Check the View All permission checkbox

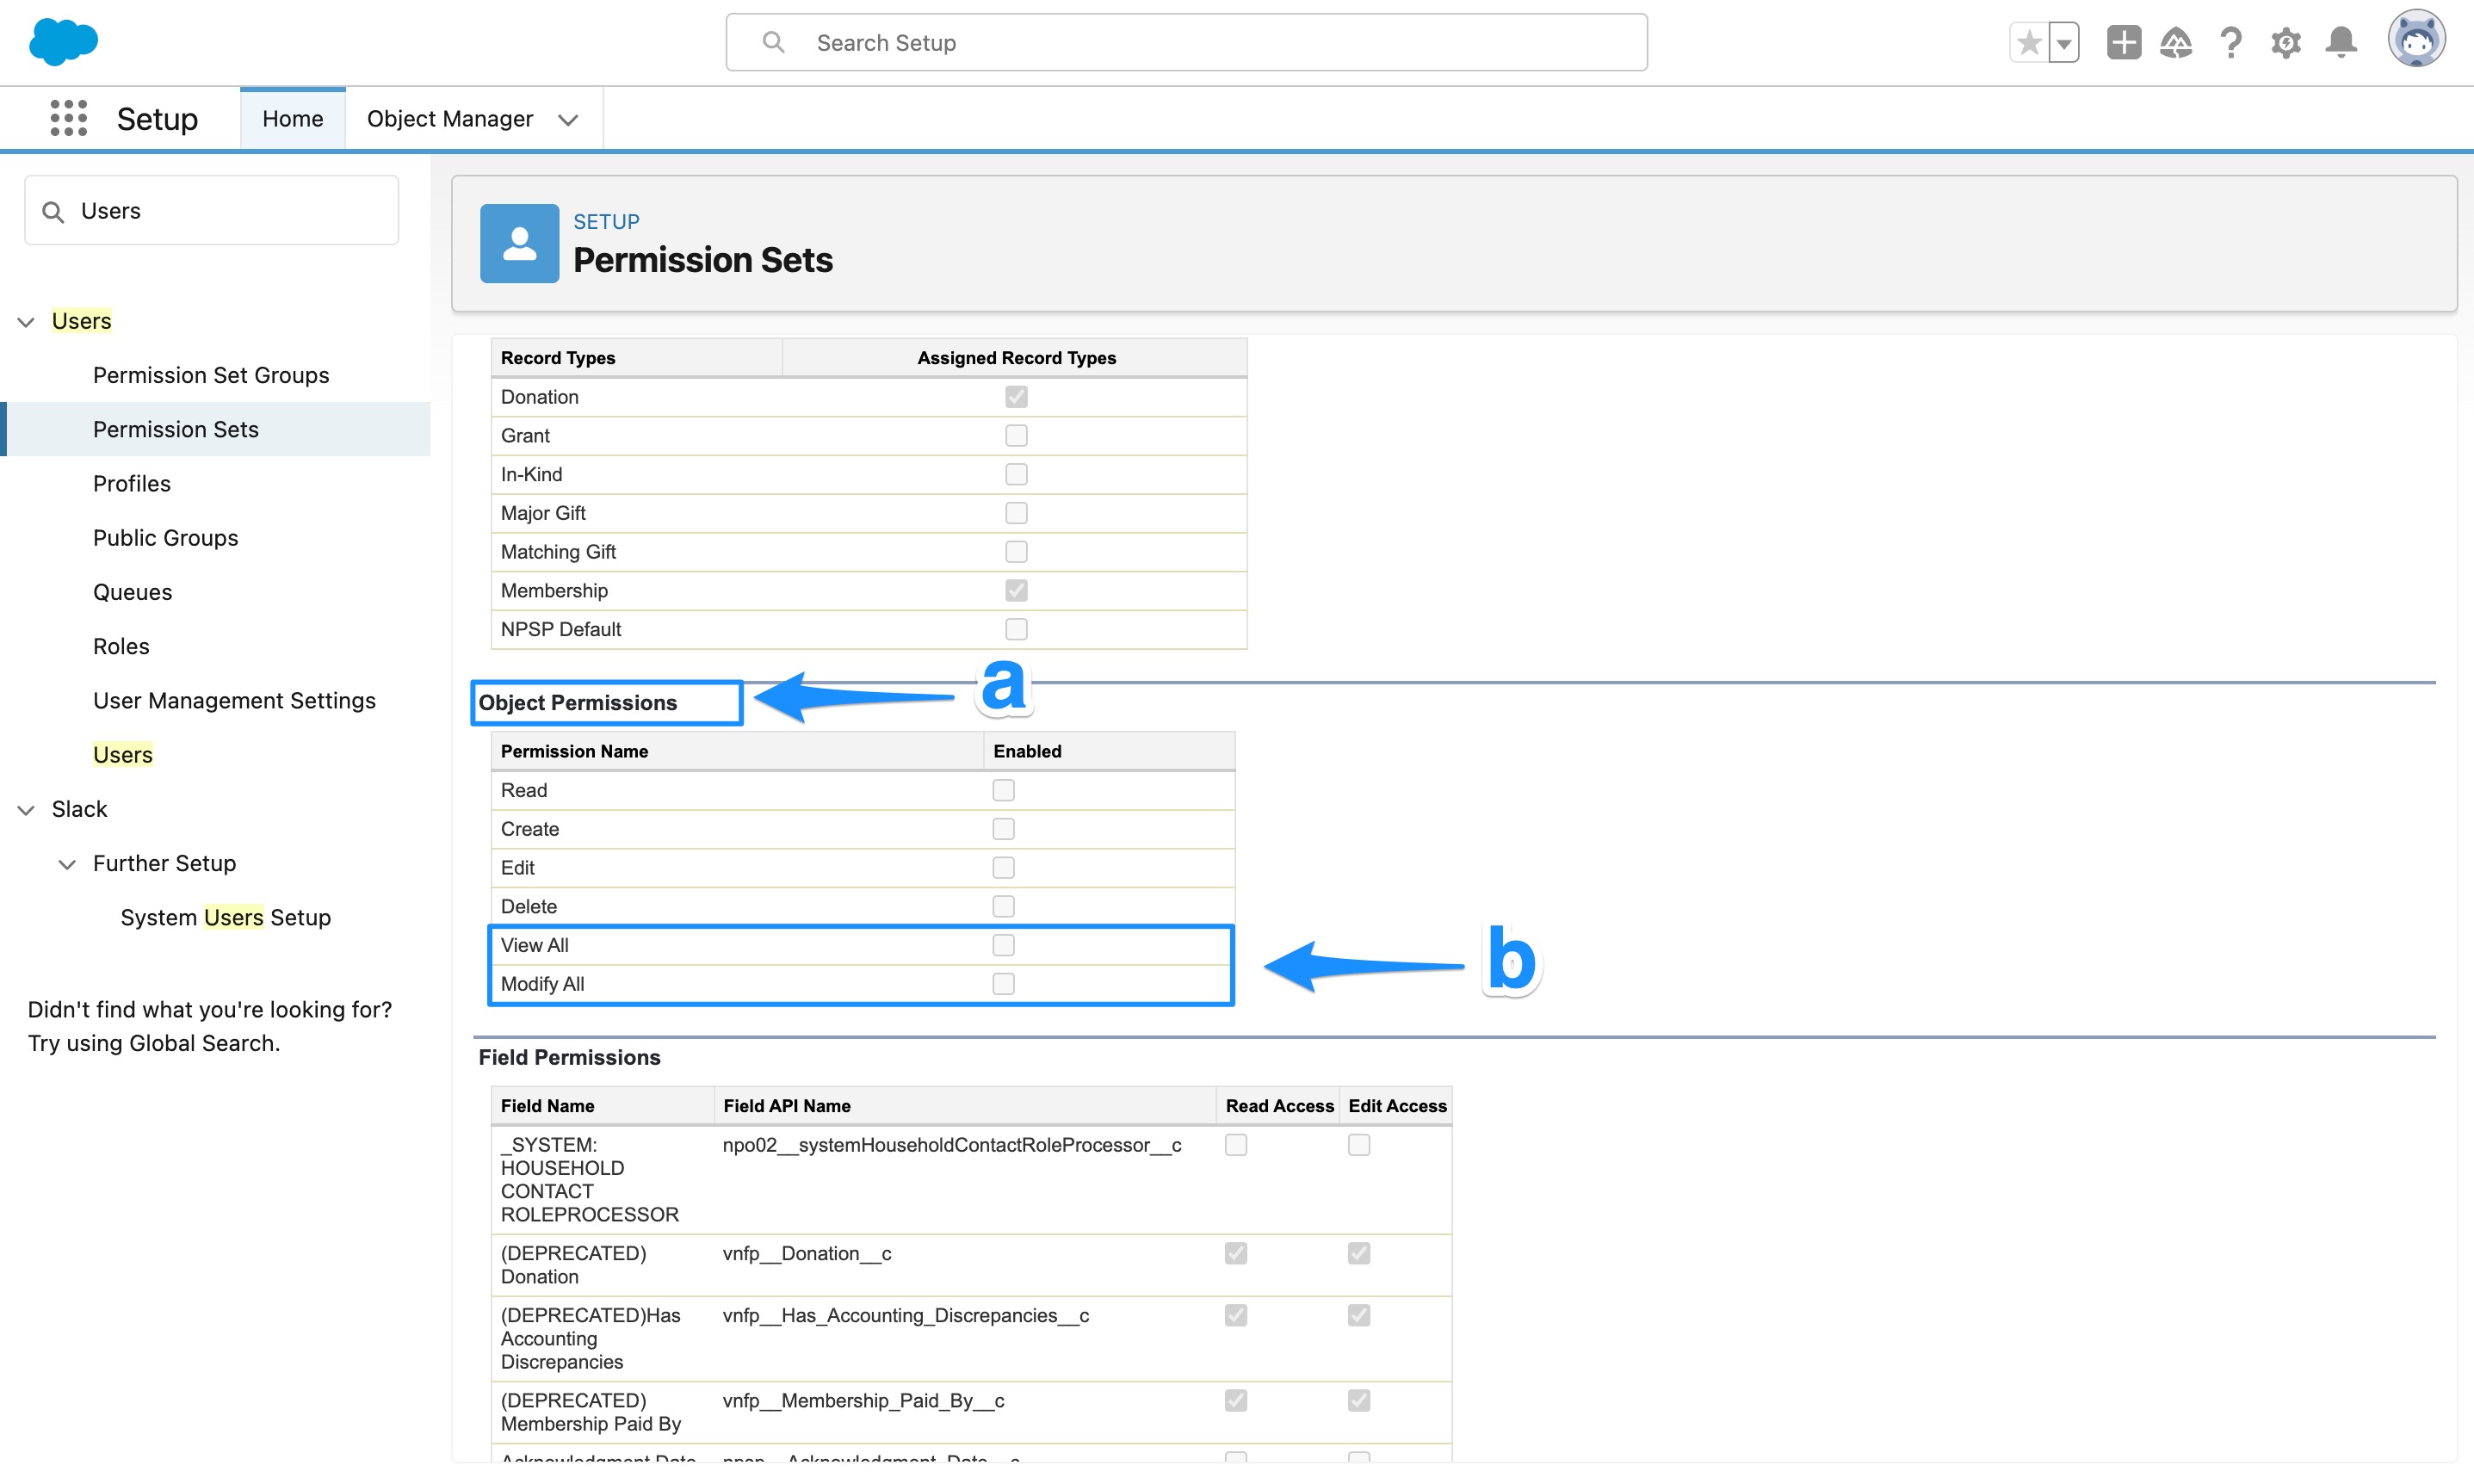[1003, 944]
